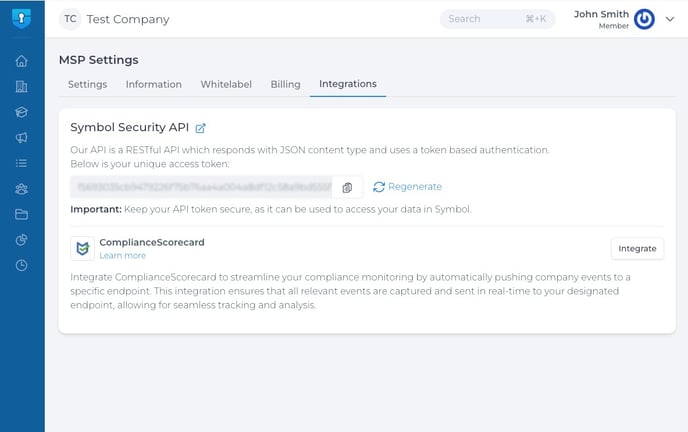The height and width of the screenshot is (432, 688).
Task: Copy the API token with the copy icon
Action: click(x=347, y=187)
